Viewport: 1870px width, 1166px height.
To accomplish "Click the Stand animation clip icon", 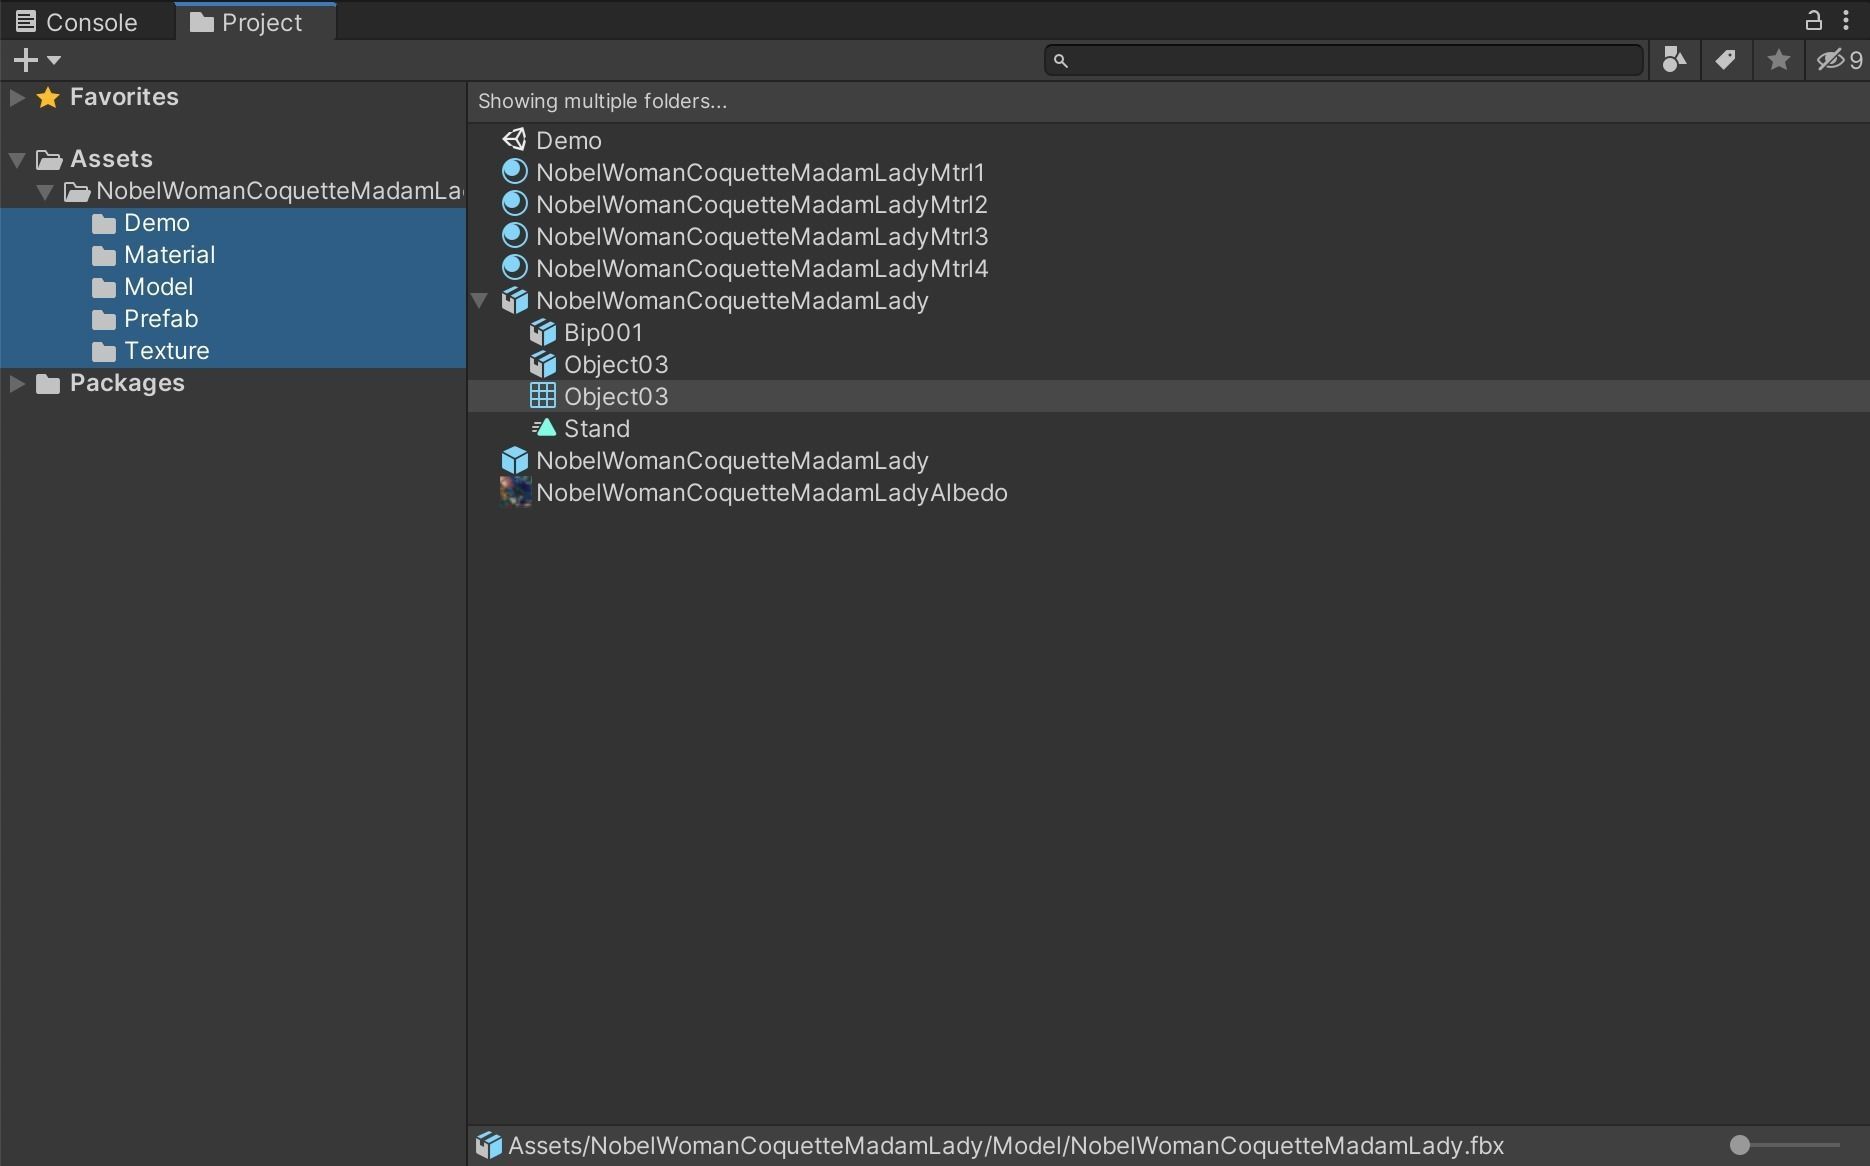I will [543, 428].
